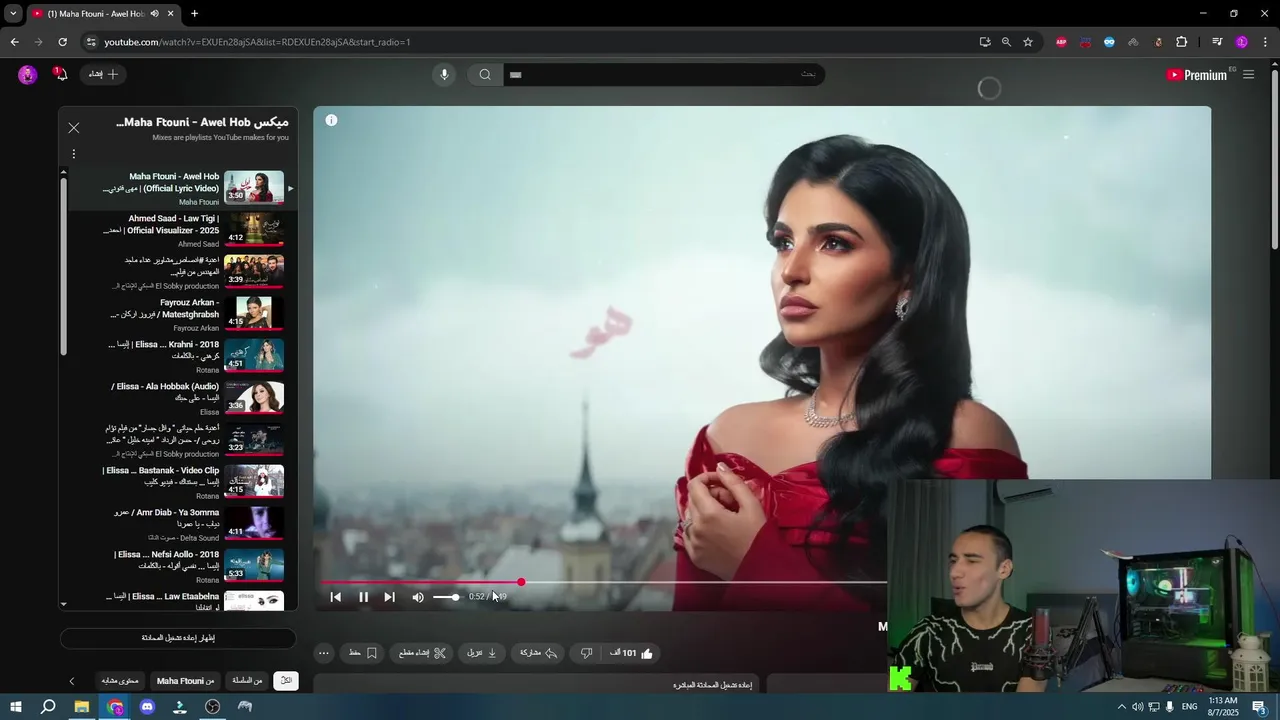Go back in browser history
The width and height of the screenshot is (1280, 720).
pyautogui.click(x=14, y=42)
